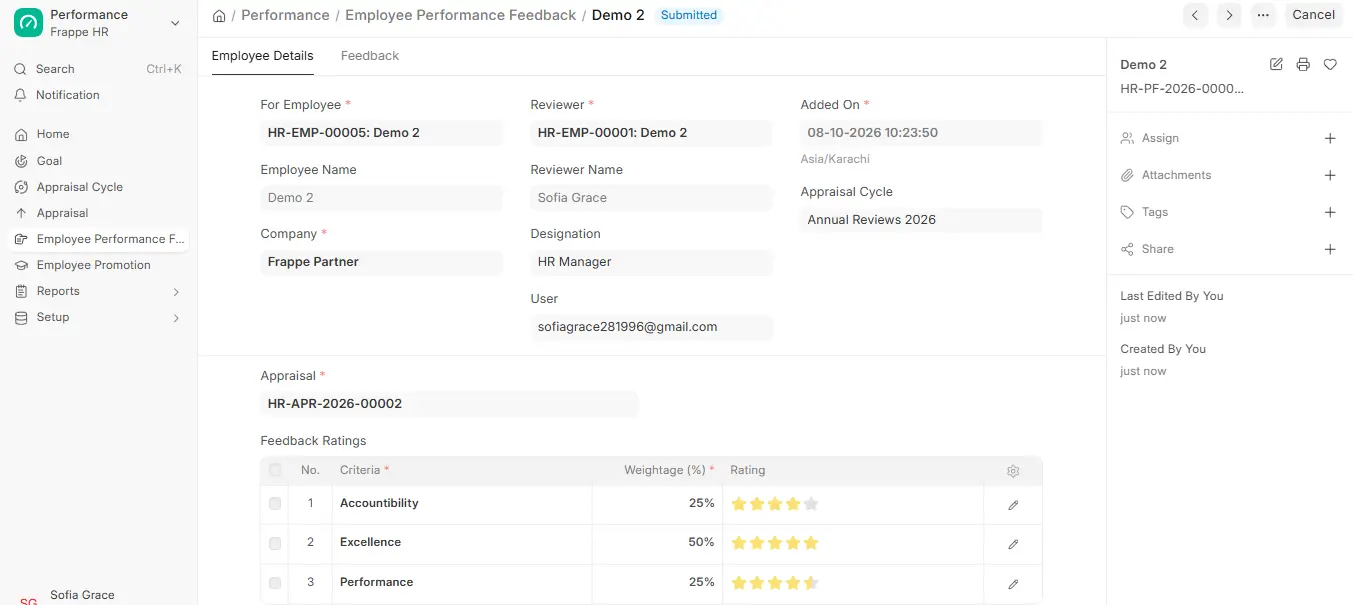The image size is (1353, 605).
Task: Click the Added On date field
Action: click(x=920, y=133)
